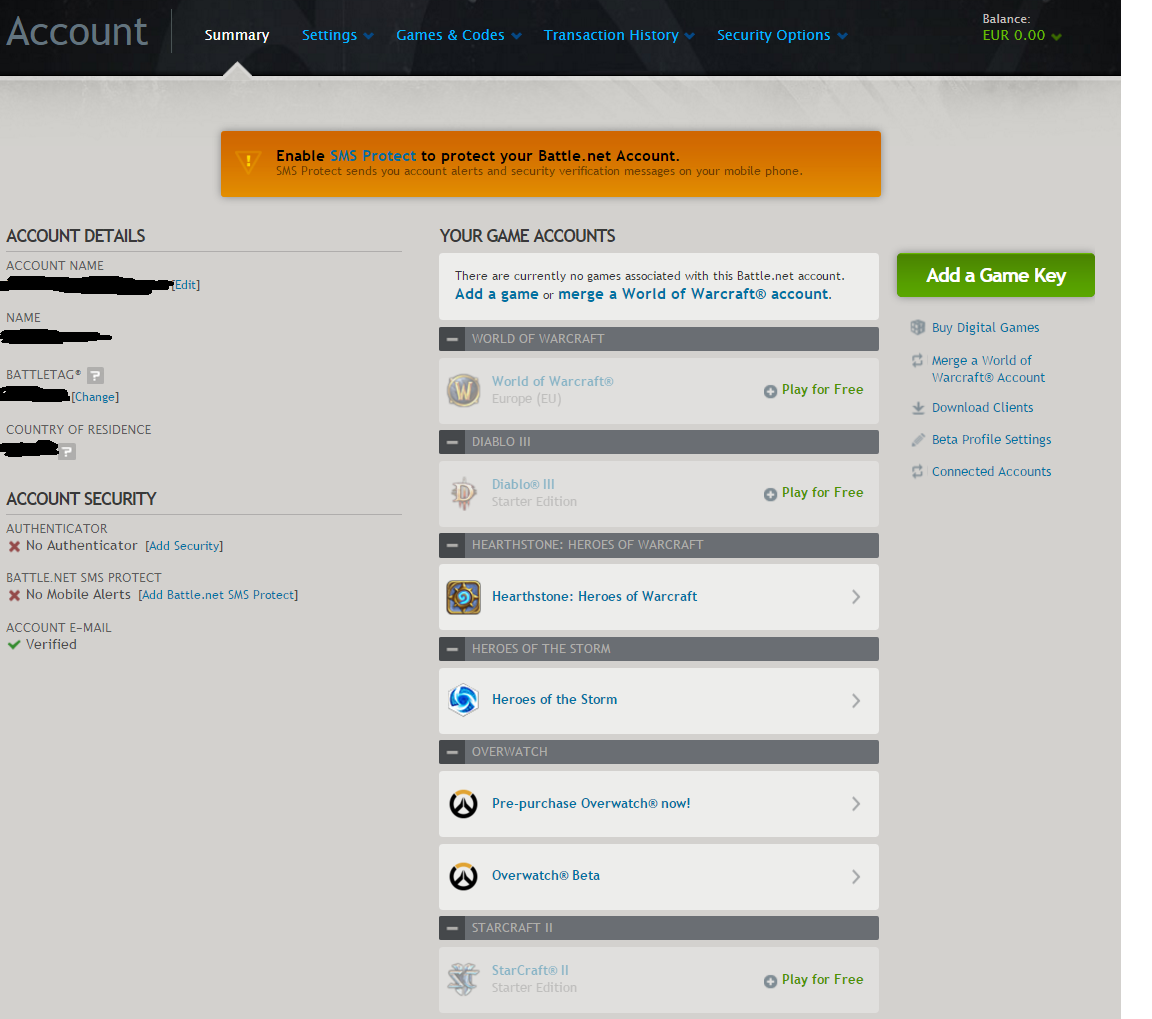Screen dimensions: 1152x1019
Task: Click the red X next to No Authenticator
Action: (x=14, y=547)
